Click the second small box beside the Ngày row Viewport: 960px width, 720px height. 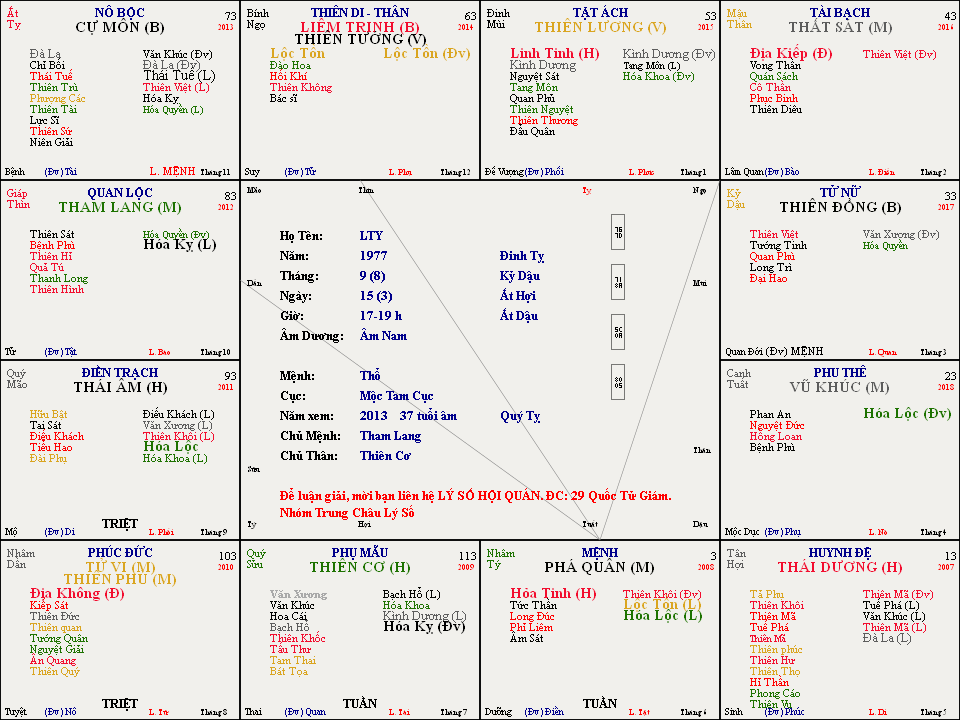618,283
